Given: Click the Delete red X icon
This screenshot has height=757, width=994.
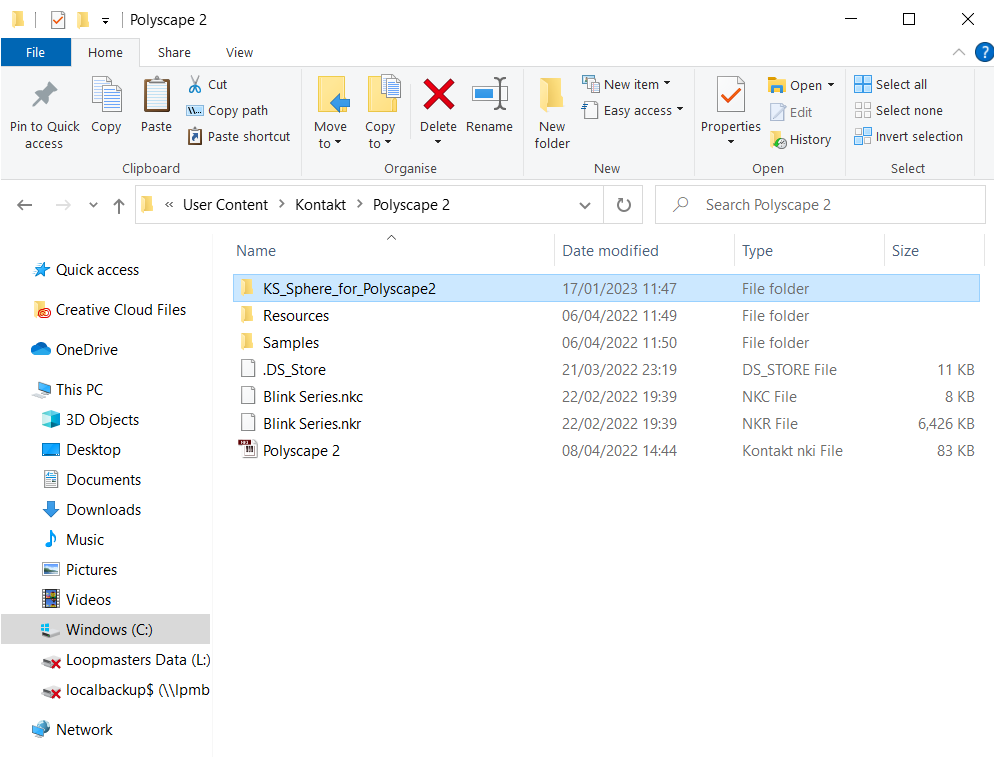Looking at the screenshot, I should 438,96.
